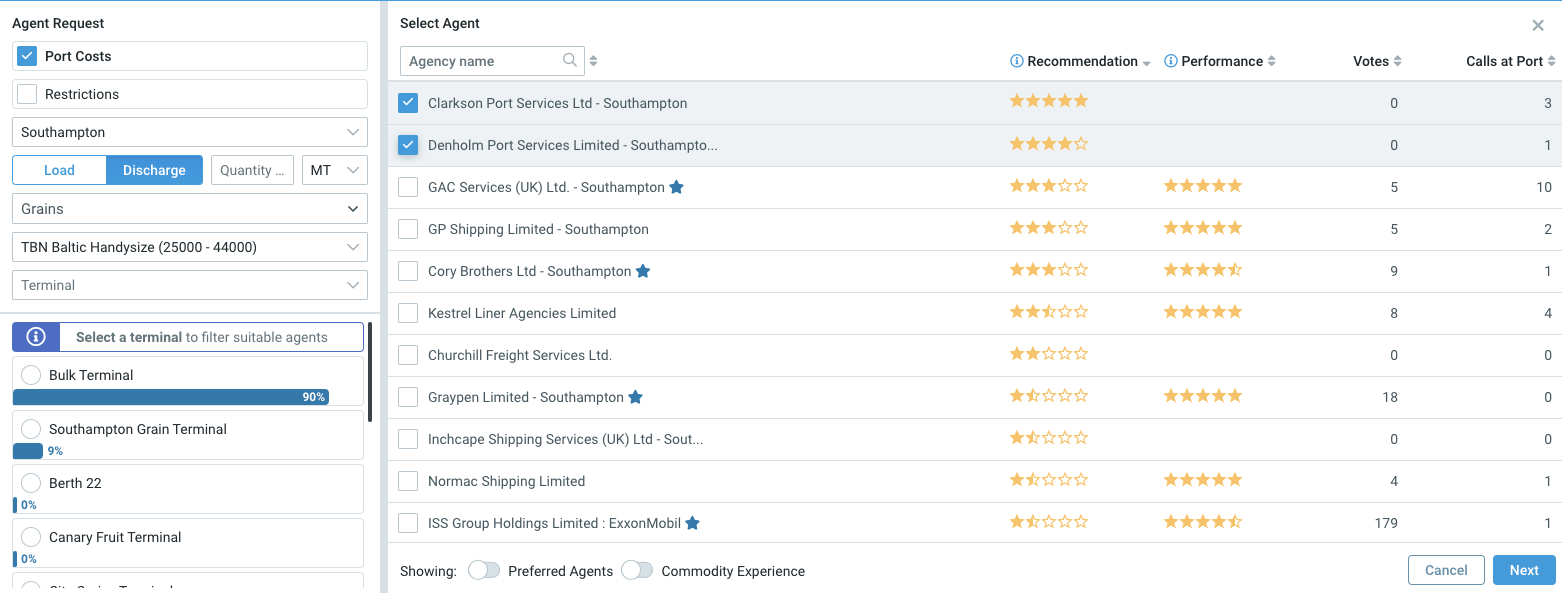This screenshot has width=1562, height=593.
Task: Click Calls at Port column header
Action: coord(1504,61)
